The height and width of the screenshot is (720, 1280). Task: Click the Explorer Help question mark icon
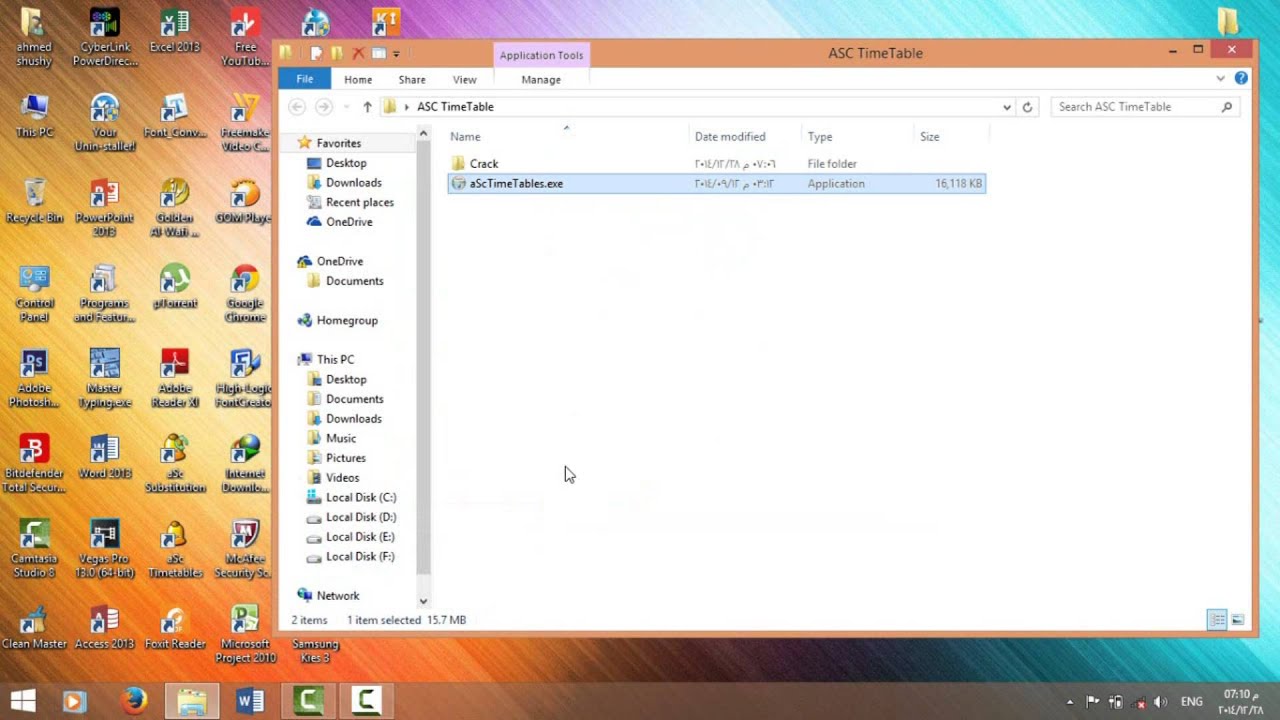[1241, 78]
